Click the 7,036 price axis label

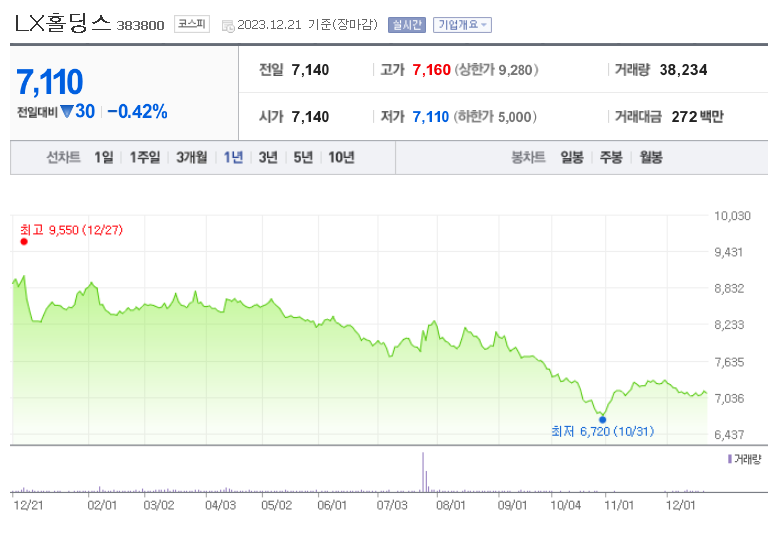pyautogui.click(x=729, y=398)
